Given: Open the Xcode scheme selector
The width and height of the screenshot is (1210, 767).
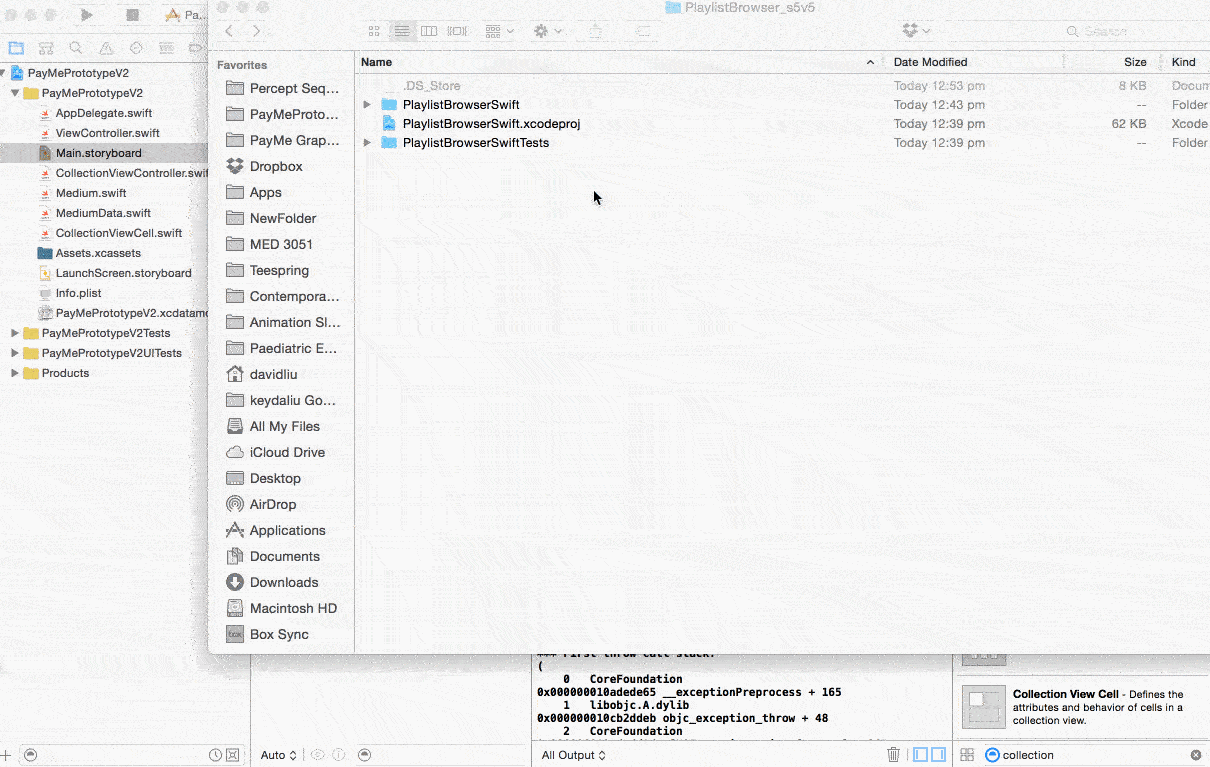Looking at the screenshot, I should (x=185, y=15).
